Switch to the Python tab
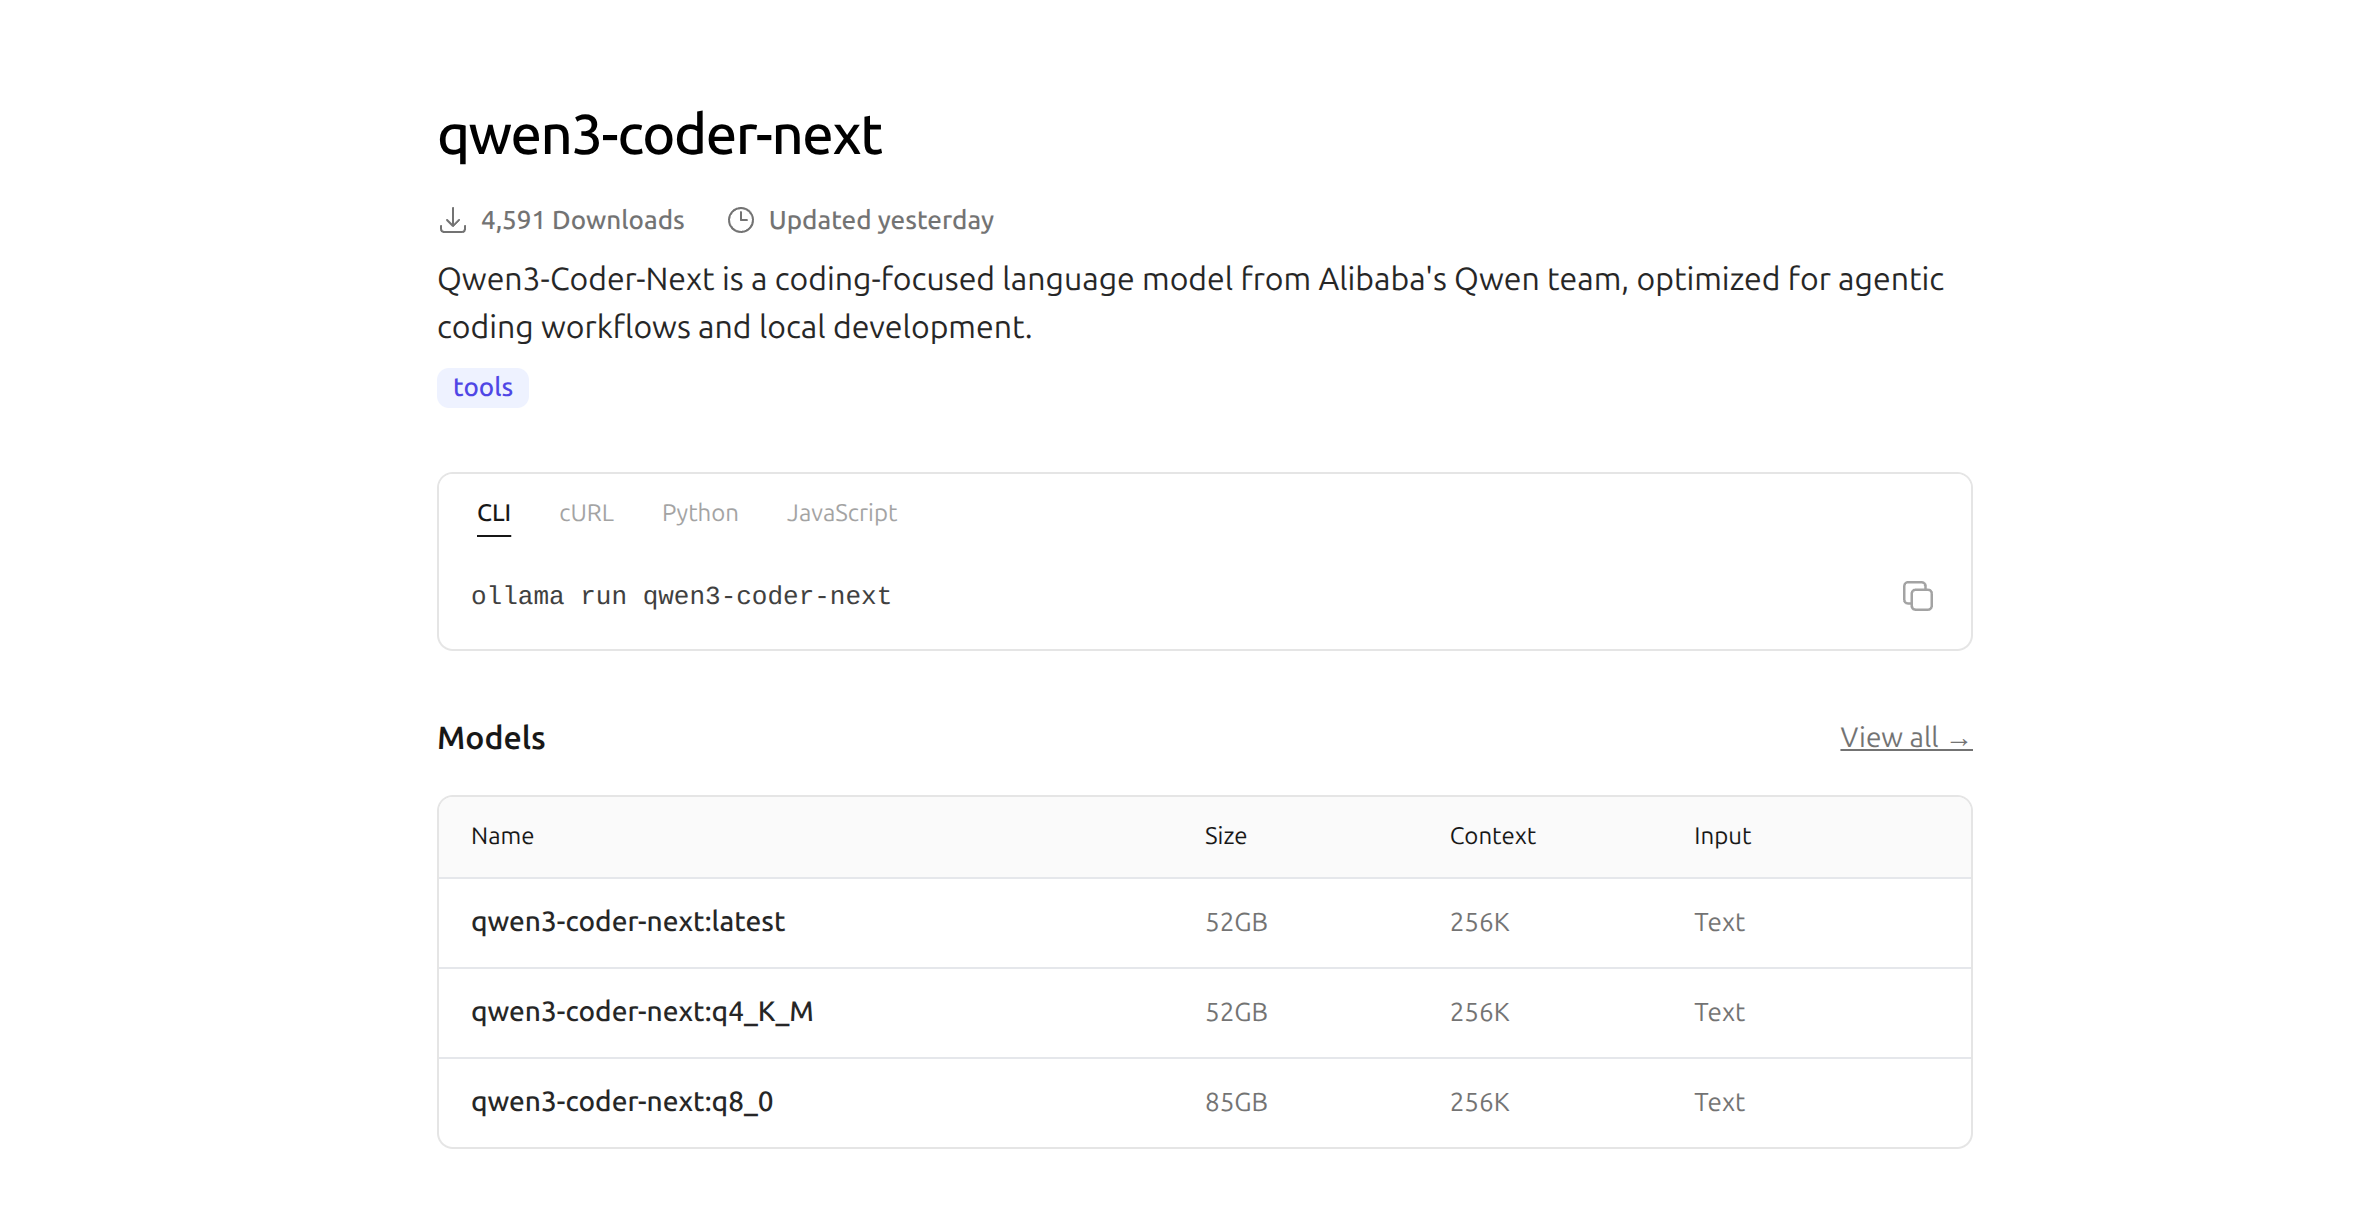The height and width of the screenshot is (1232, 2362). [x=700, y=513]
